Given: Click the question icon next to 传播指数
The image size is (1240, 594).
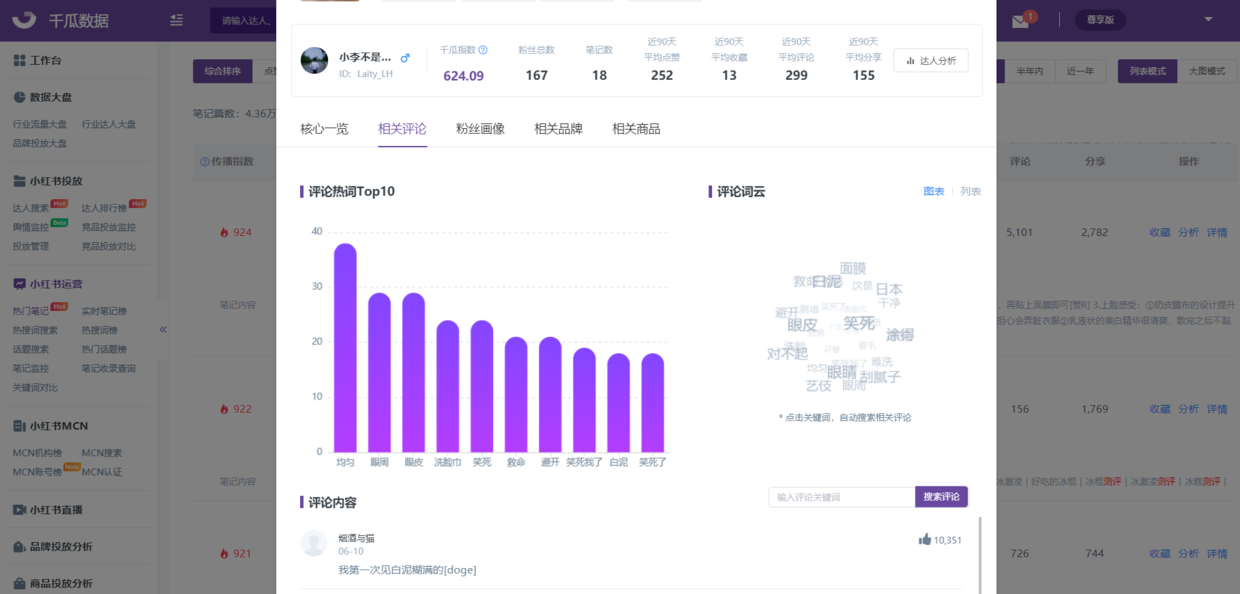Looking at the screenshot, I should (x=205, y=161).
